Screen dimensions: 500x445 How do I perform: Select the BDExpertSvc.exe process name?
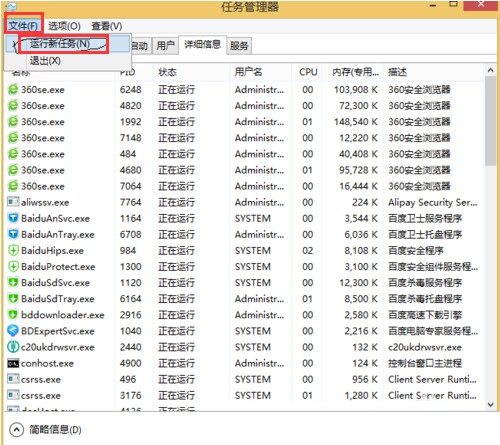(58, 331)
